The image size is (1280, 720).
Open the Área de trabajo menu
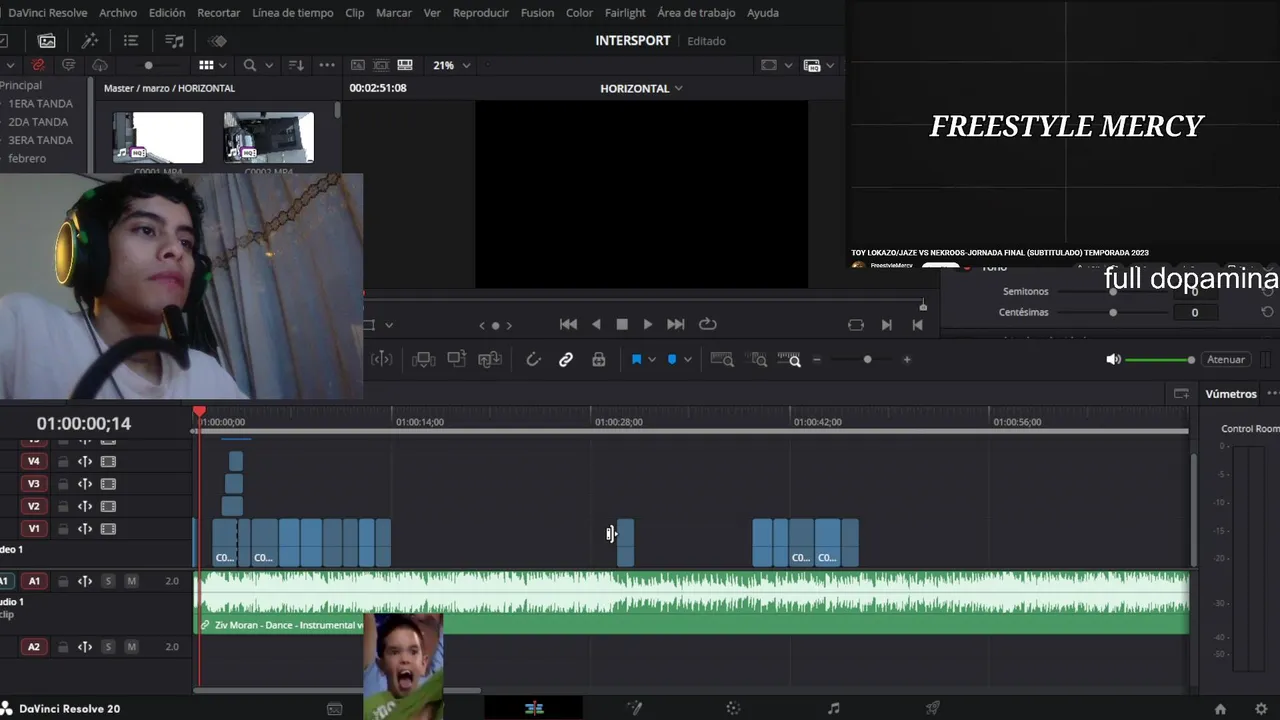pyautogui.click(x=696, y=13)
